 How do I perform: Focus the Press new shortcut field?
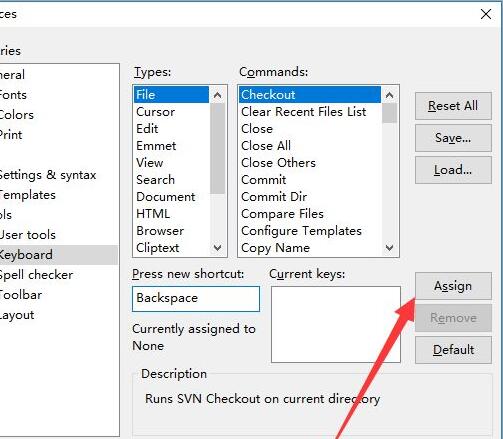(196, 299)
